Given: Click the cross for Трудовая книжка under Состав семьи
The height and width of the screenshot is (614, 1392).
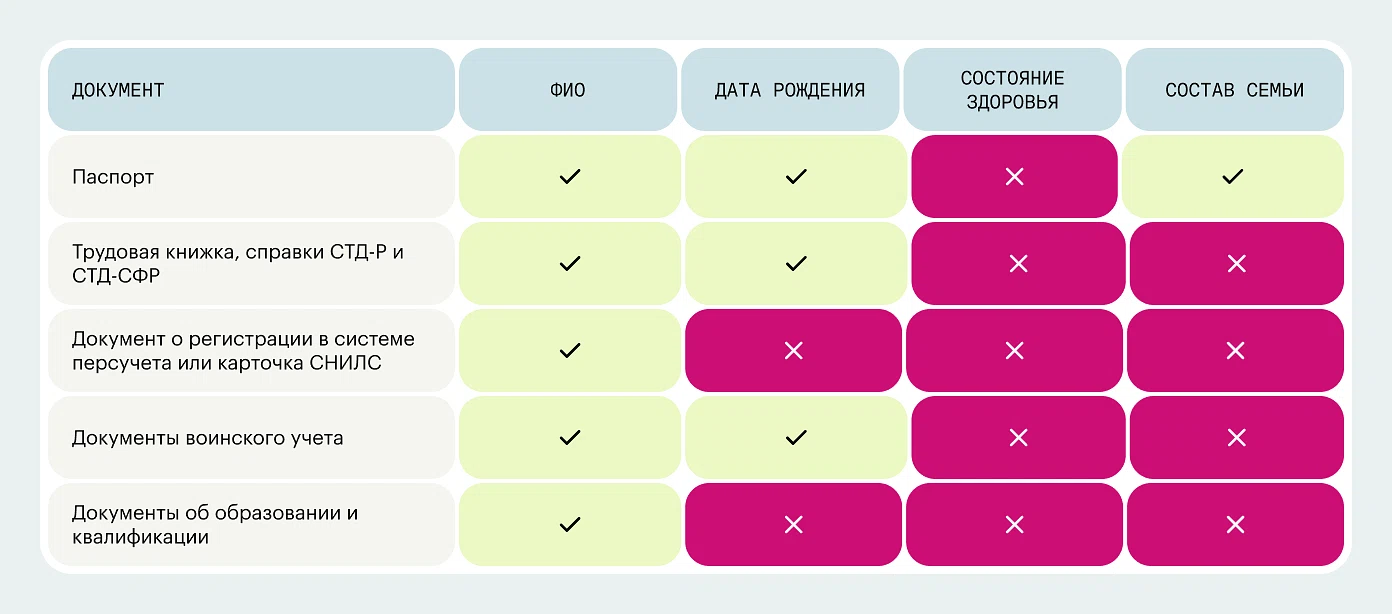Looking at the screenshot, I should click(x=1236, y=264).
